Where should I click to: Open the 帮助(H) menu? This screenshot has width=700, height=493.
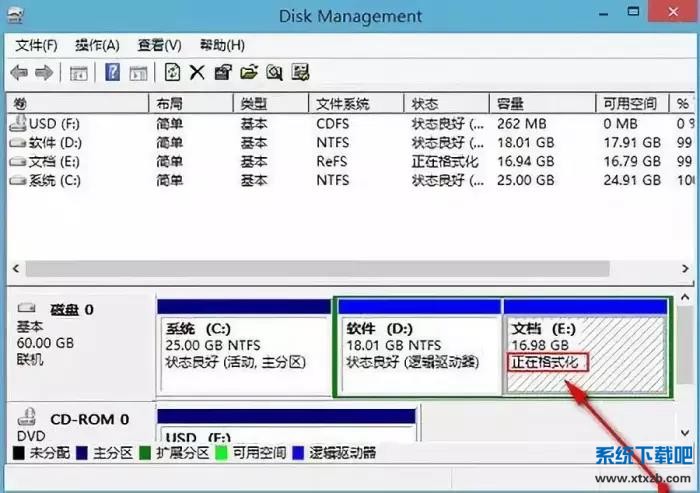pyautogui.click(x=222, y=45)
